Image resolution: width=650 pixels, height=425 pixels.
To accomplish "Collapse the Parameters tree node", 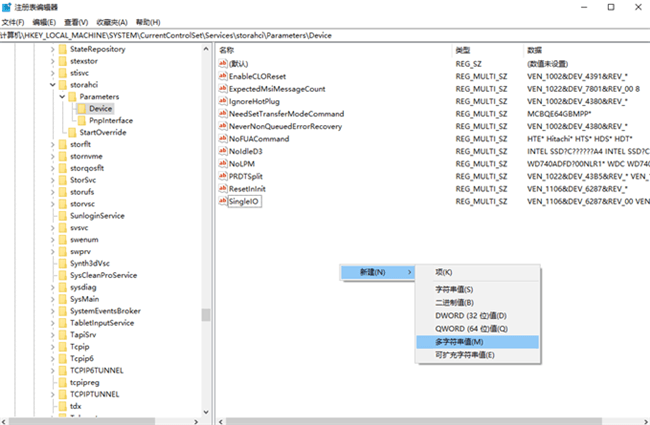I will pos(62,97).
